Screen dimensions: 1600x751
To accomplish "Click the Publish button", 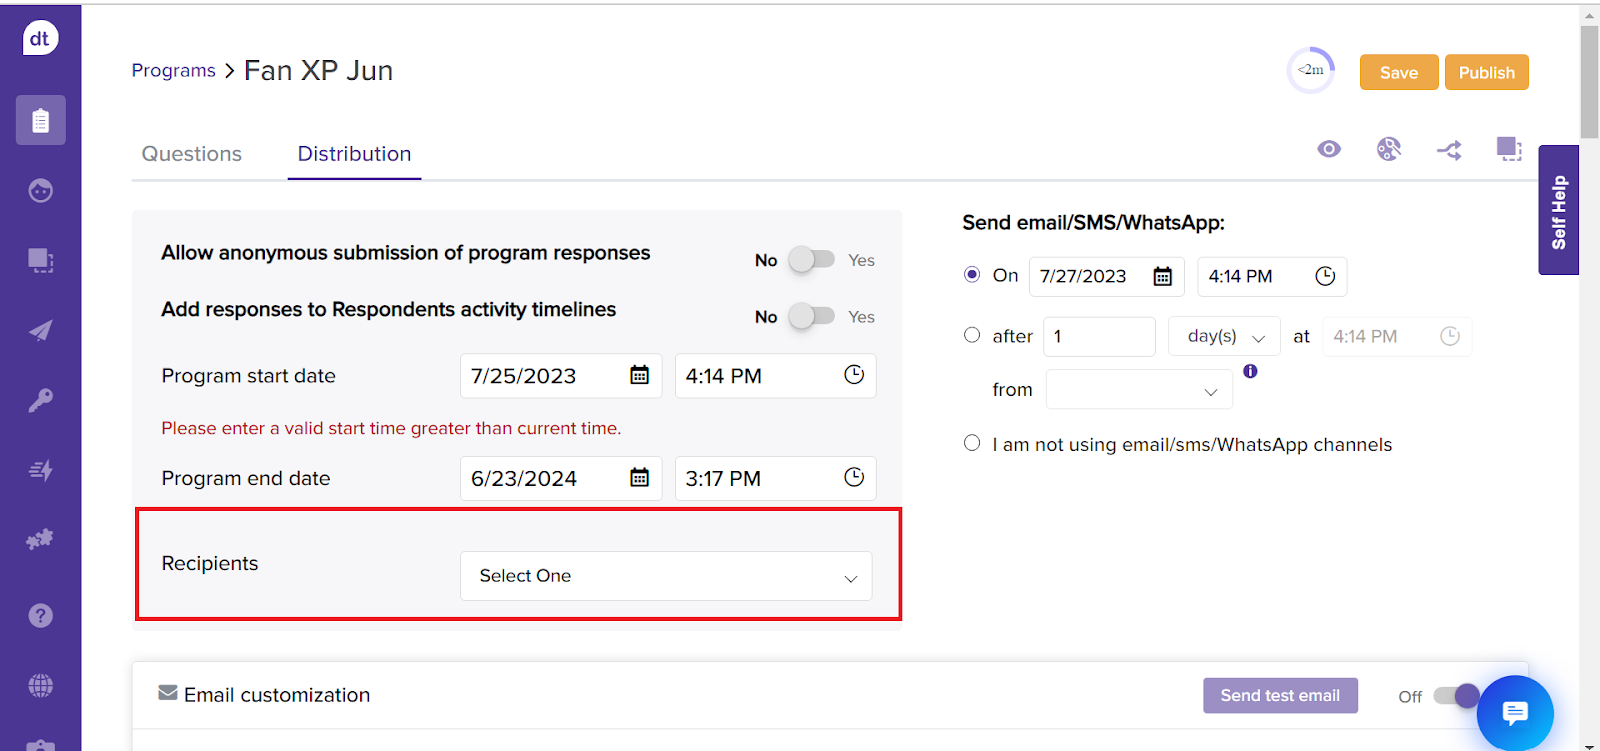I will [x=1486, y=72].
